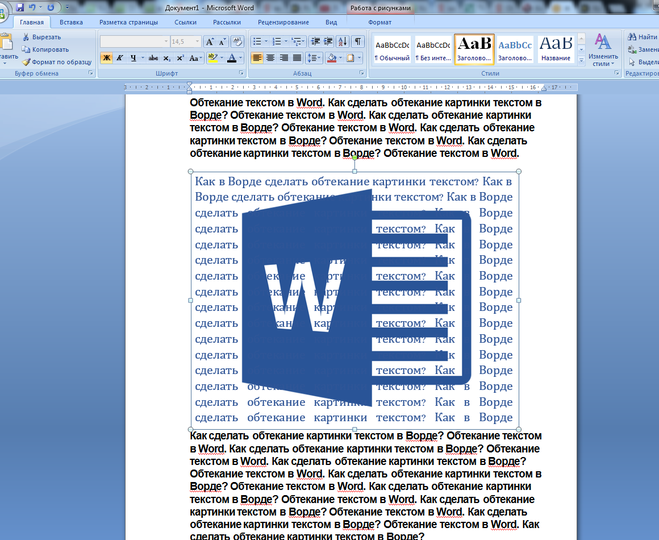Align paragraph to the right
659x540 pixels.
pyautogui.click(x=284, y=58)
